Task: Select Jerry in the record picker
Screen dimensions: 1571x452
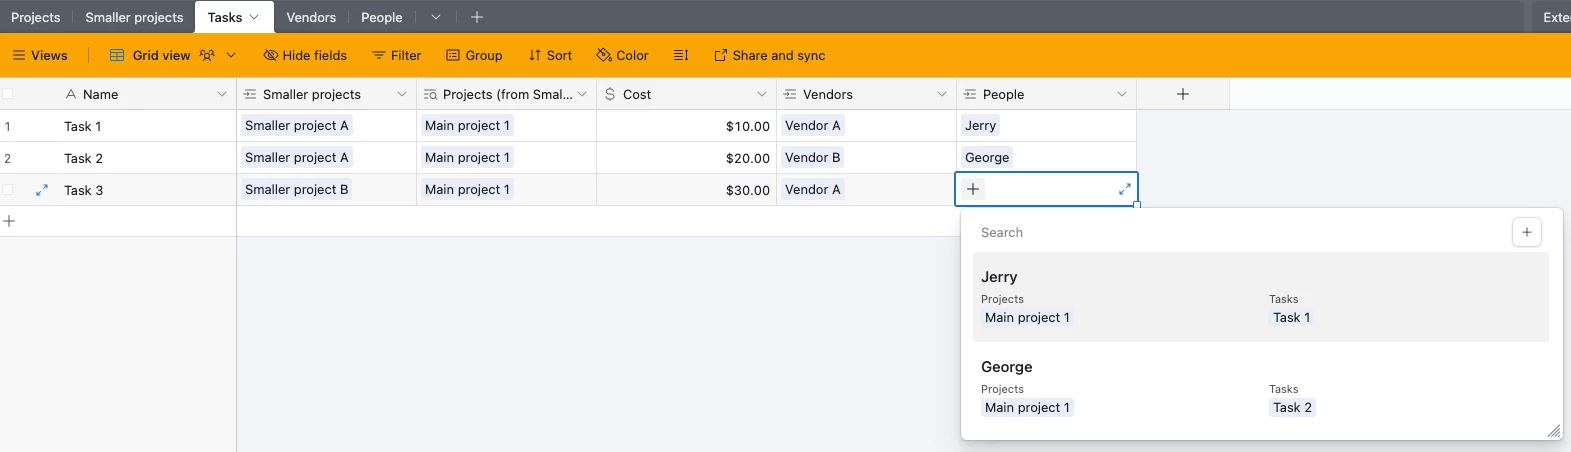Action: tap(1260, 297)
